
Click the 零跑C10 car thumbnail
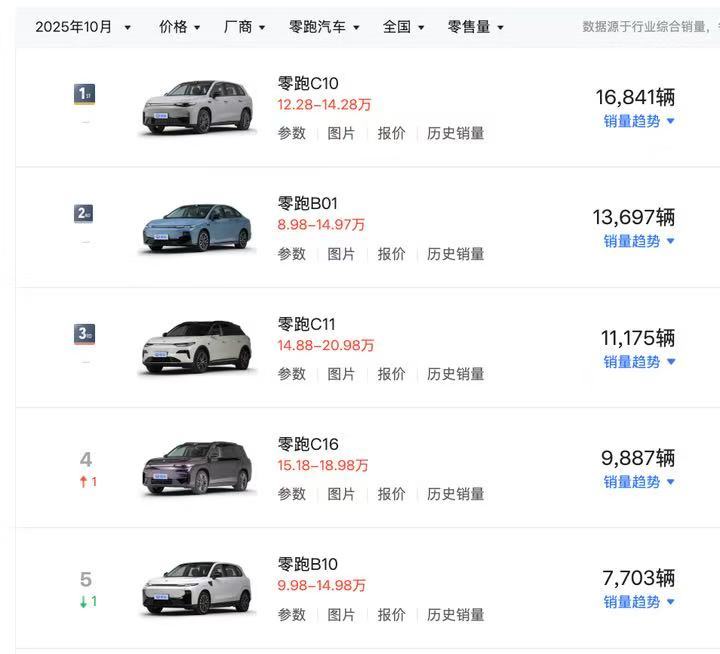coord(198,106)
